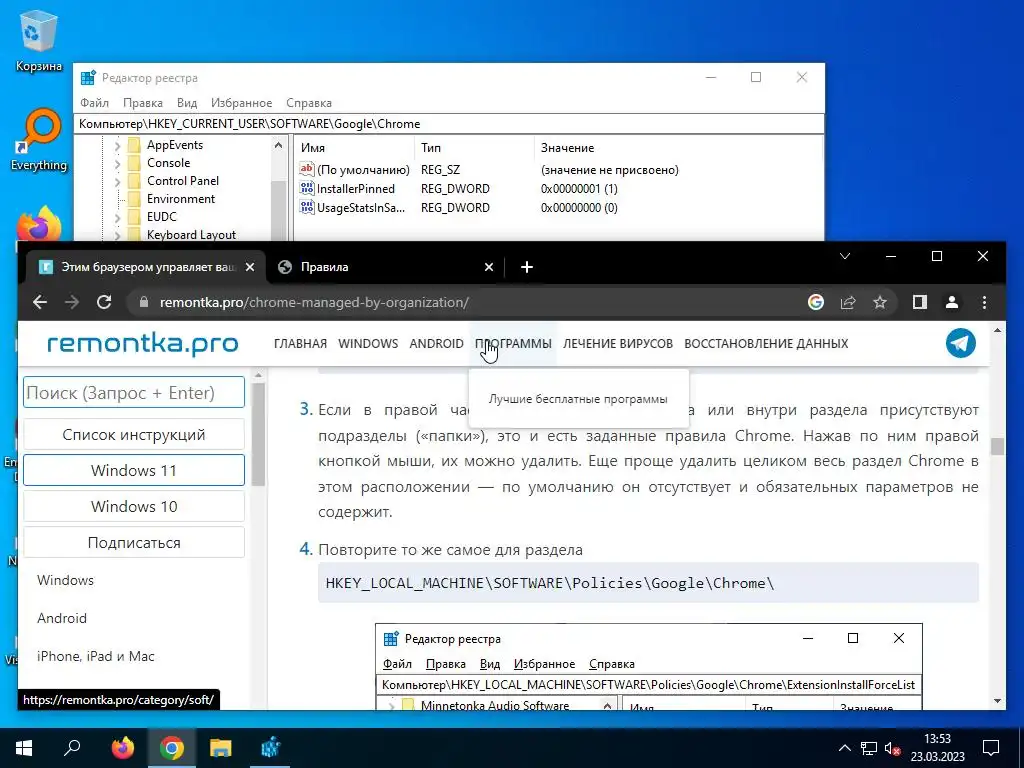Switch to Registry Editor on the taskbar
The width and height of the screenshot is (1024, 768).
pyautogui.click(x=270, y=748)
